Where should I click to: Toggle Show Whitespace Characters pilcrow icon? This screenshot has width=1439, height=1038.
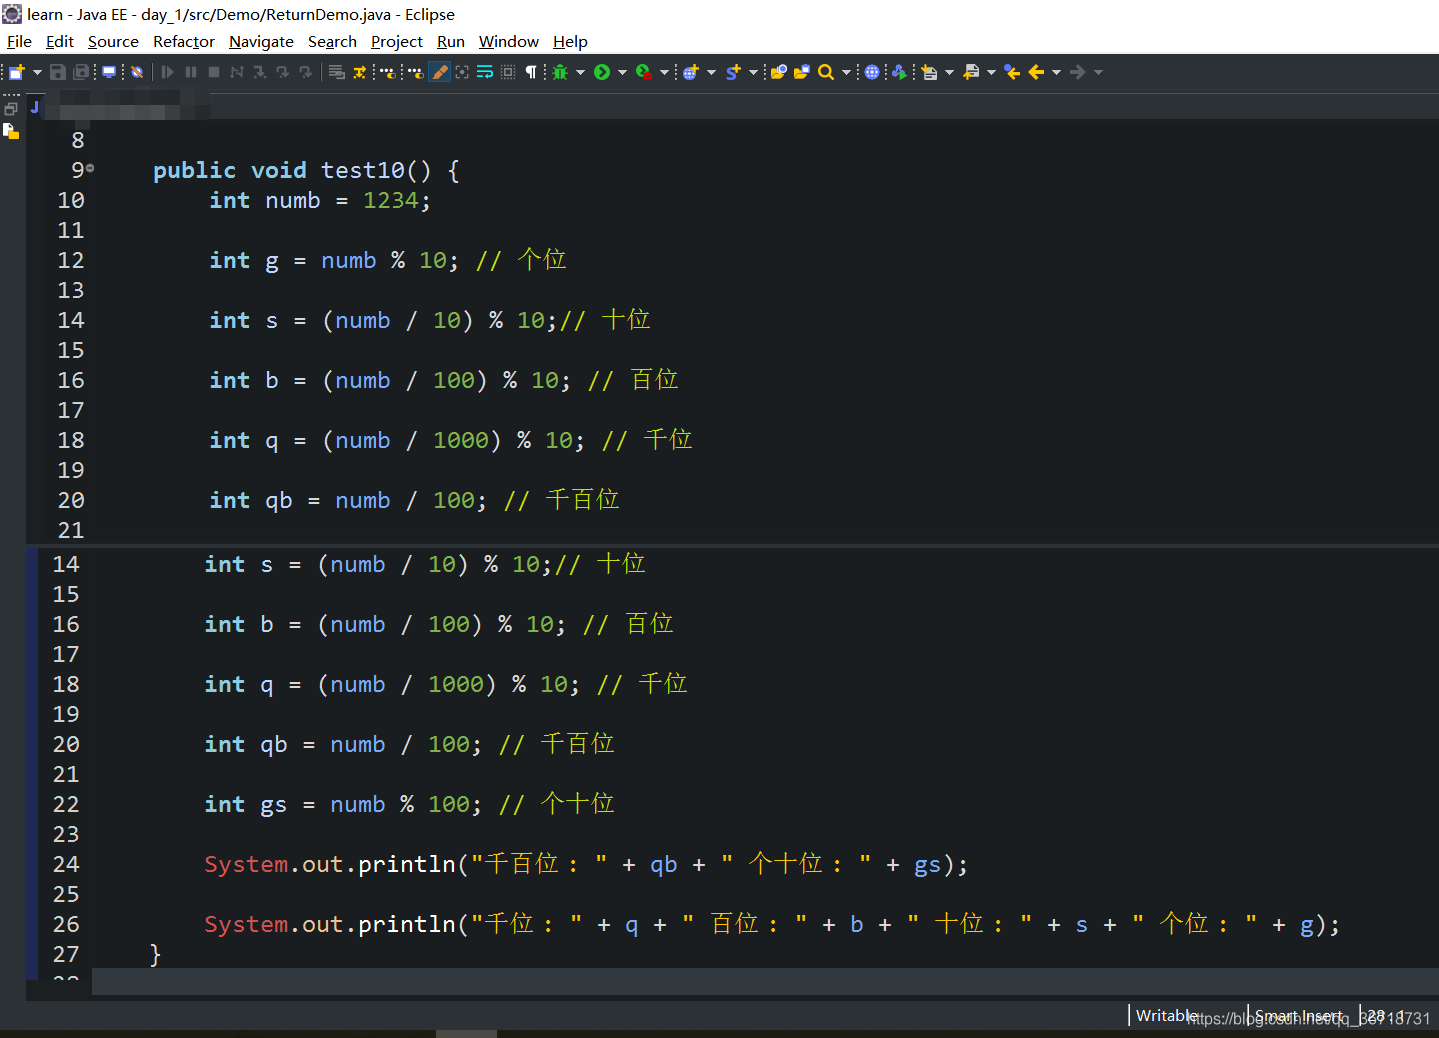click(531, 72)
